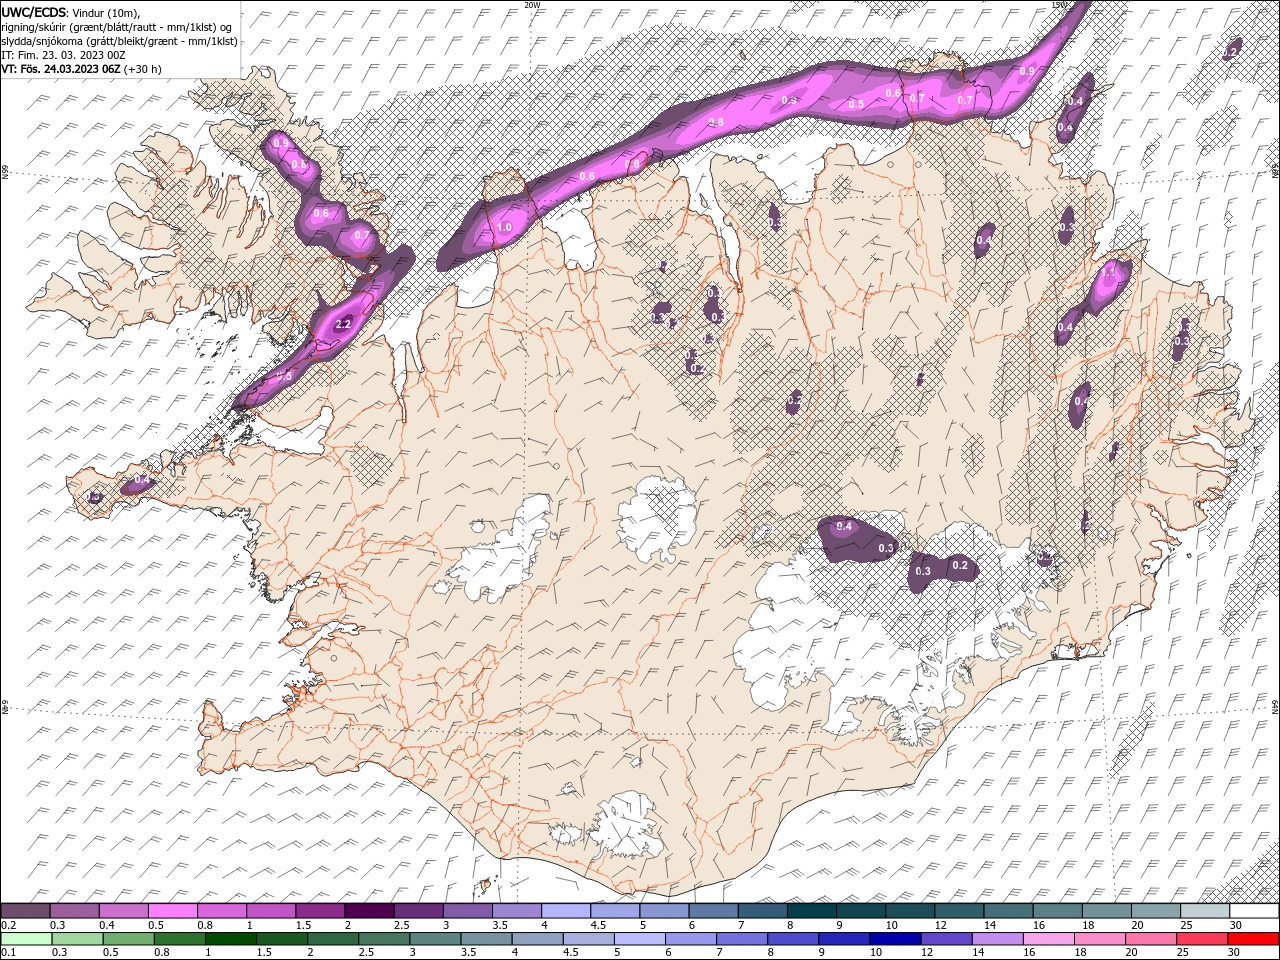Pick the snow-scale swatch between 4 and 4.5

[x=565, y=911]
